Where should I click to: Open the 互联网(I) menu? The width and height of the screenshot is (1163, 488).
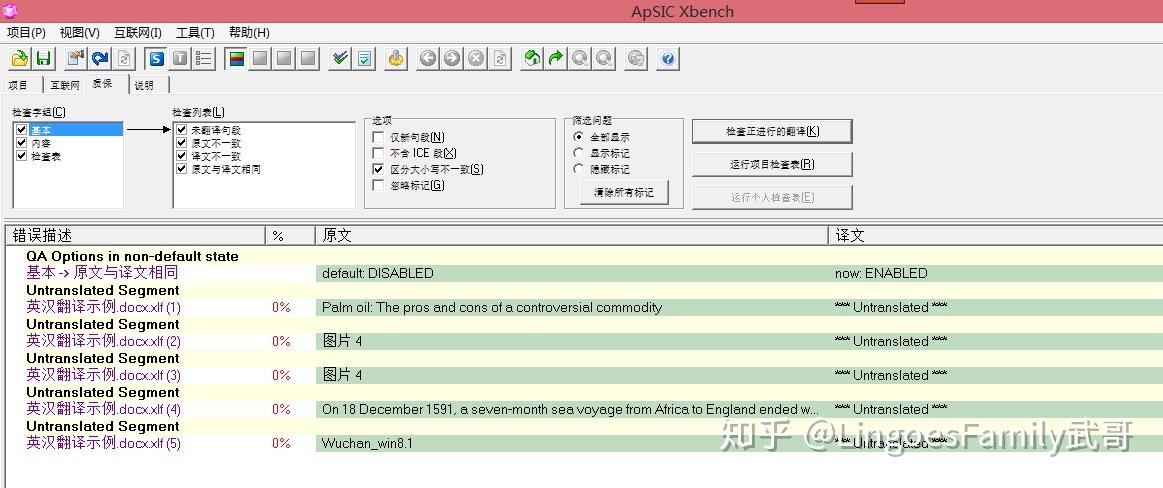click(x=137, y=33)
